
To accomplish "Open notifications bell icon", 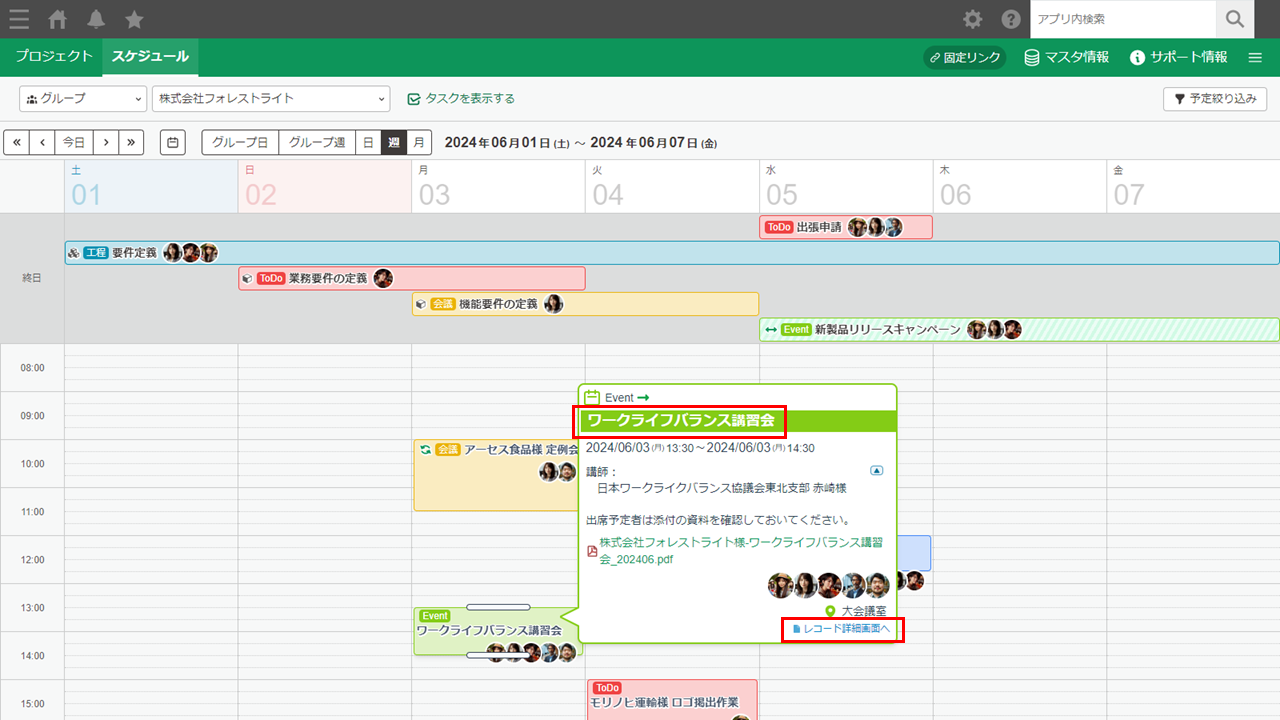I will point(96,19).
